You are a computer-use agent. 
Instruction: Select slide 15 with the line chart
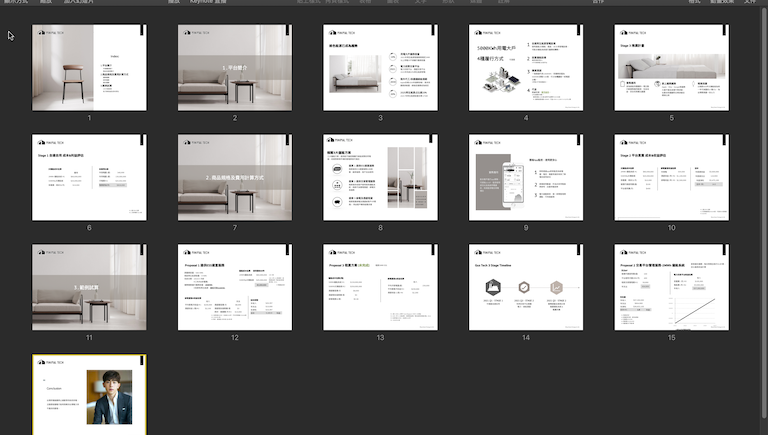coord(671,287)
